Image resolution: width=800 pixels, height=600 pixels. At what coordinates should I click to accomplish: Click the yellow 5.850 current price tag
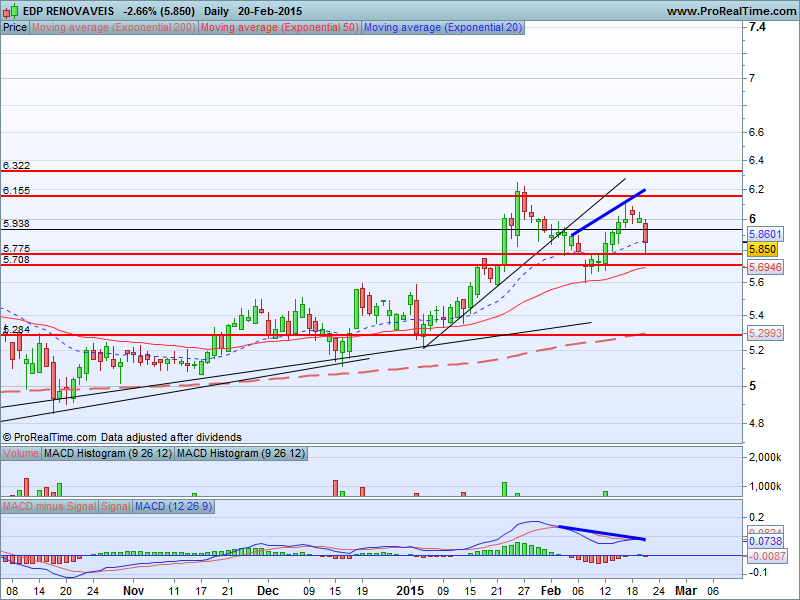point(762,249)
